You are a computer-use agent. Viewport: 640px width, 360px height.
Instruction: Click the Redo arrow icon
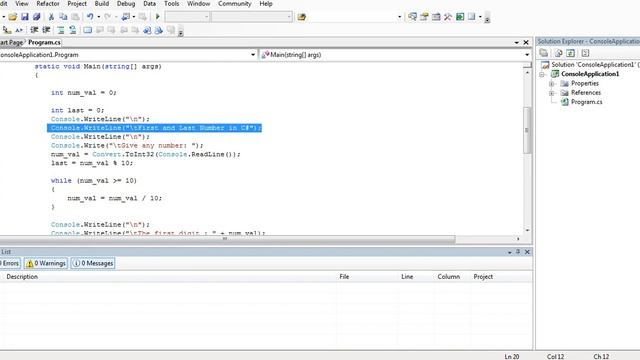[108, 17]
